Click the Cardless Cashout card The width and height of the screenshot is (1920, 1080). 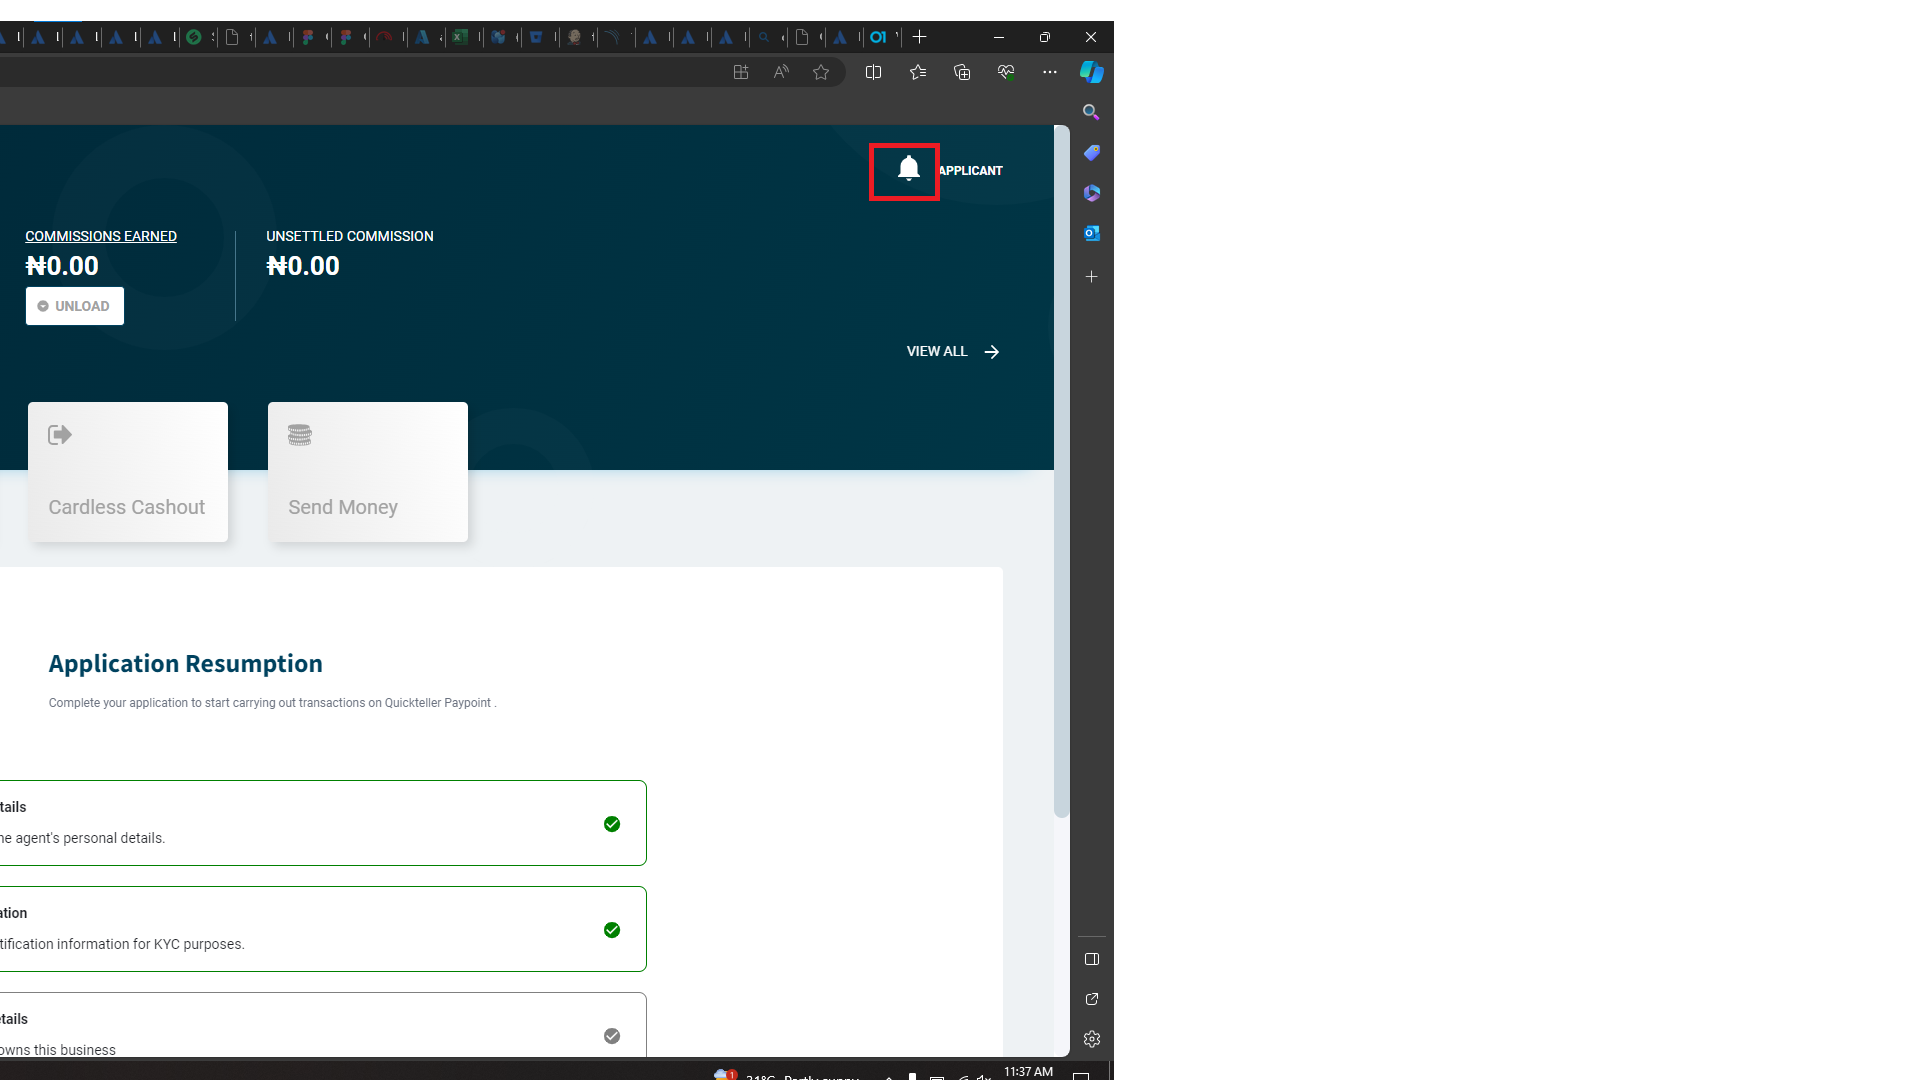[x=128, y=472]
